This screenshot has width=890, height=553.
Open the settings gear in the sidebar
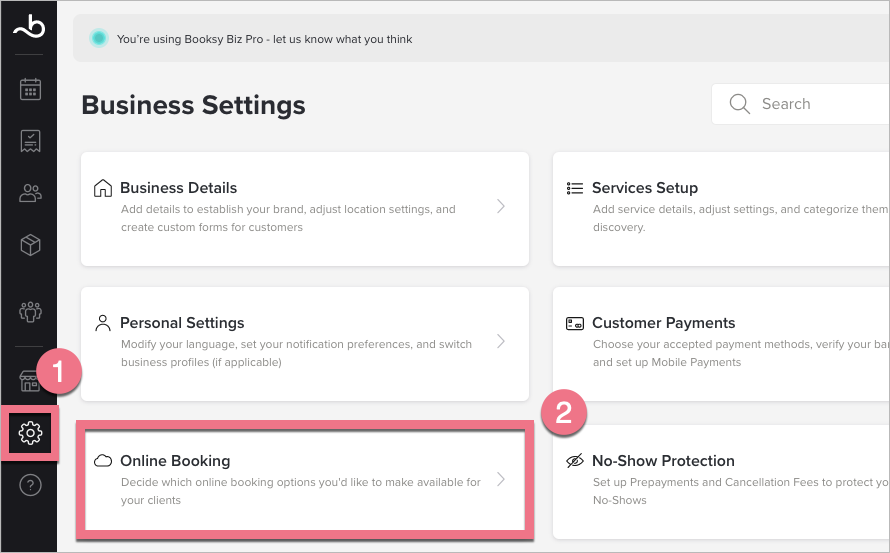tap(30, 433)
